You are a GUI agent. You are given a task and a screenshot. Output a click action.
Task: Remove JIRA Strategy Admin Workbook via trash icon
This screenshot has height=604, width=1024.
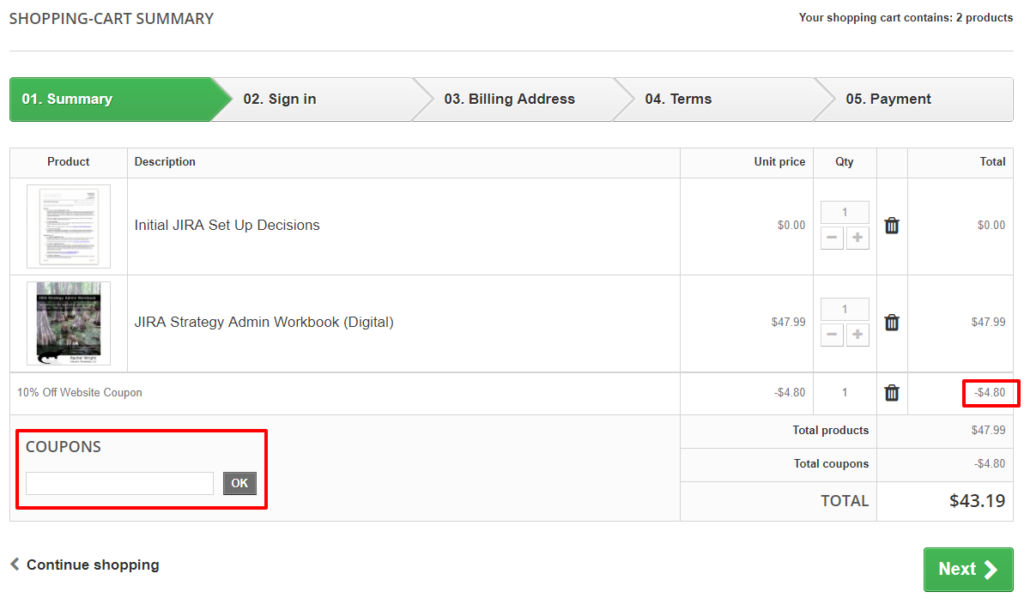coord(891,323)
